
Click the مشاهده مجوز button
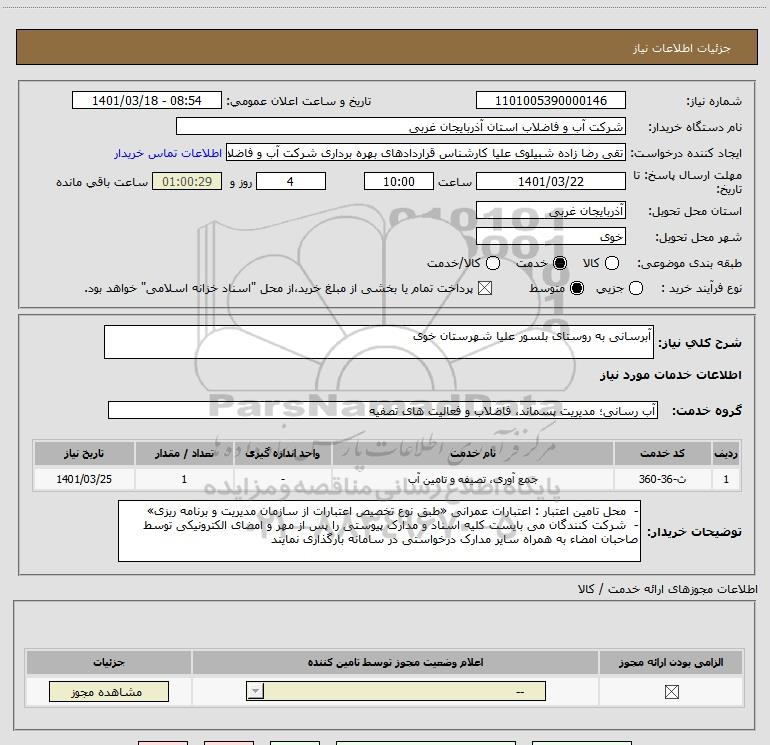109,691
